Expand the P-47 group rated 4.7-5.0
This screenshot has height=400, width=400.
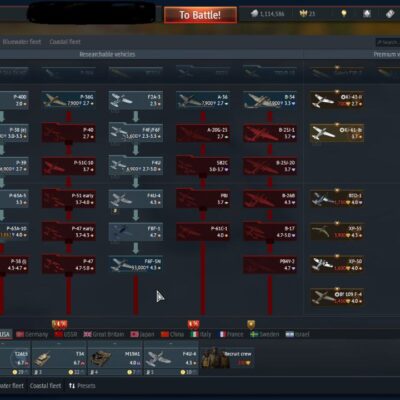click(69, 265)
